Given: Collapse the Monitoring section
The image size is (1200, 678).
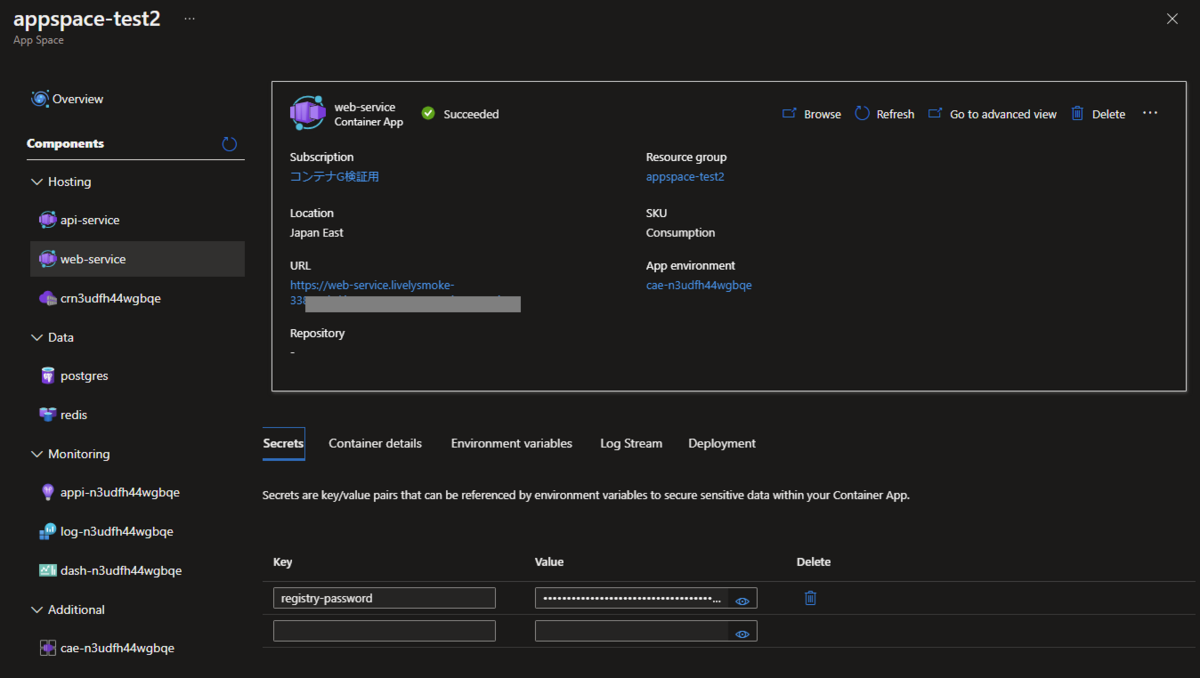Looking at the screenshot, I should (x=37, y=454).
